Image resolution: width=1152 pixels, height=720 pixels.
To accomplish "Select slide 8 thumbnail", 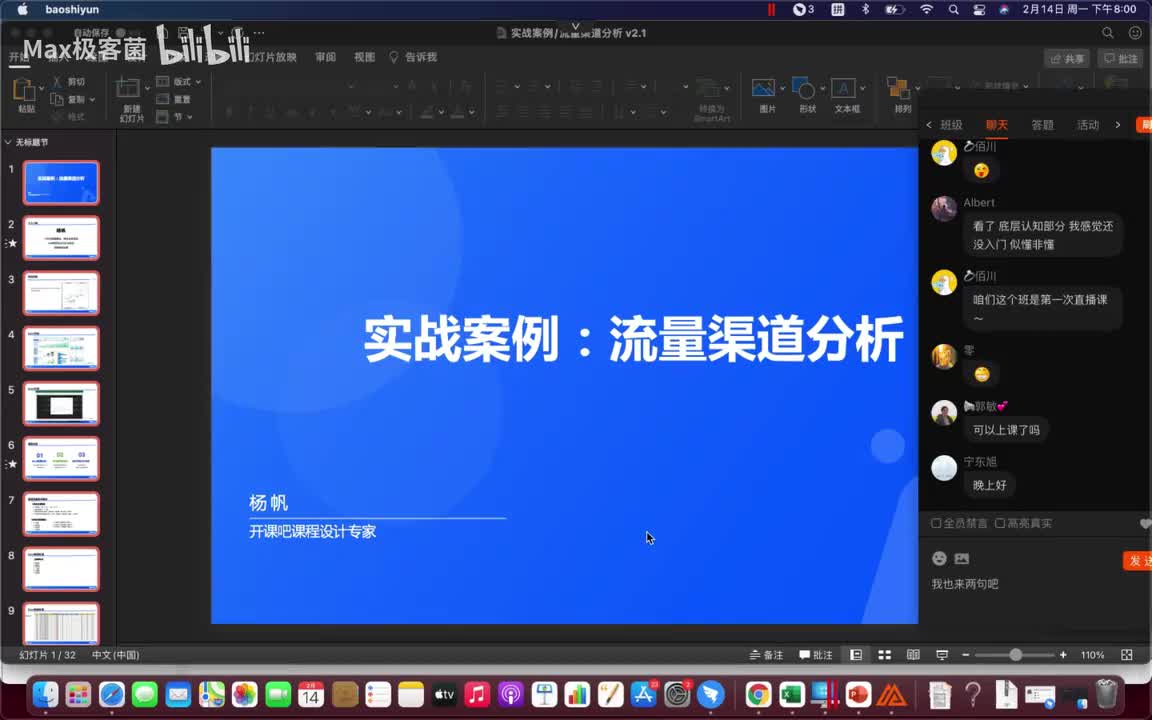I will click(61, 569).
